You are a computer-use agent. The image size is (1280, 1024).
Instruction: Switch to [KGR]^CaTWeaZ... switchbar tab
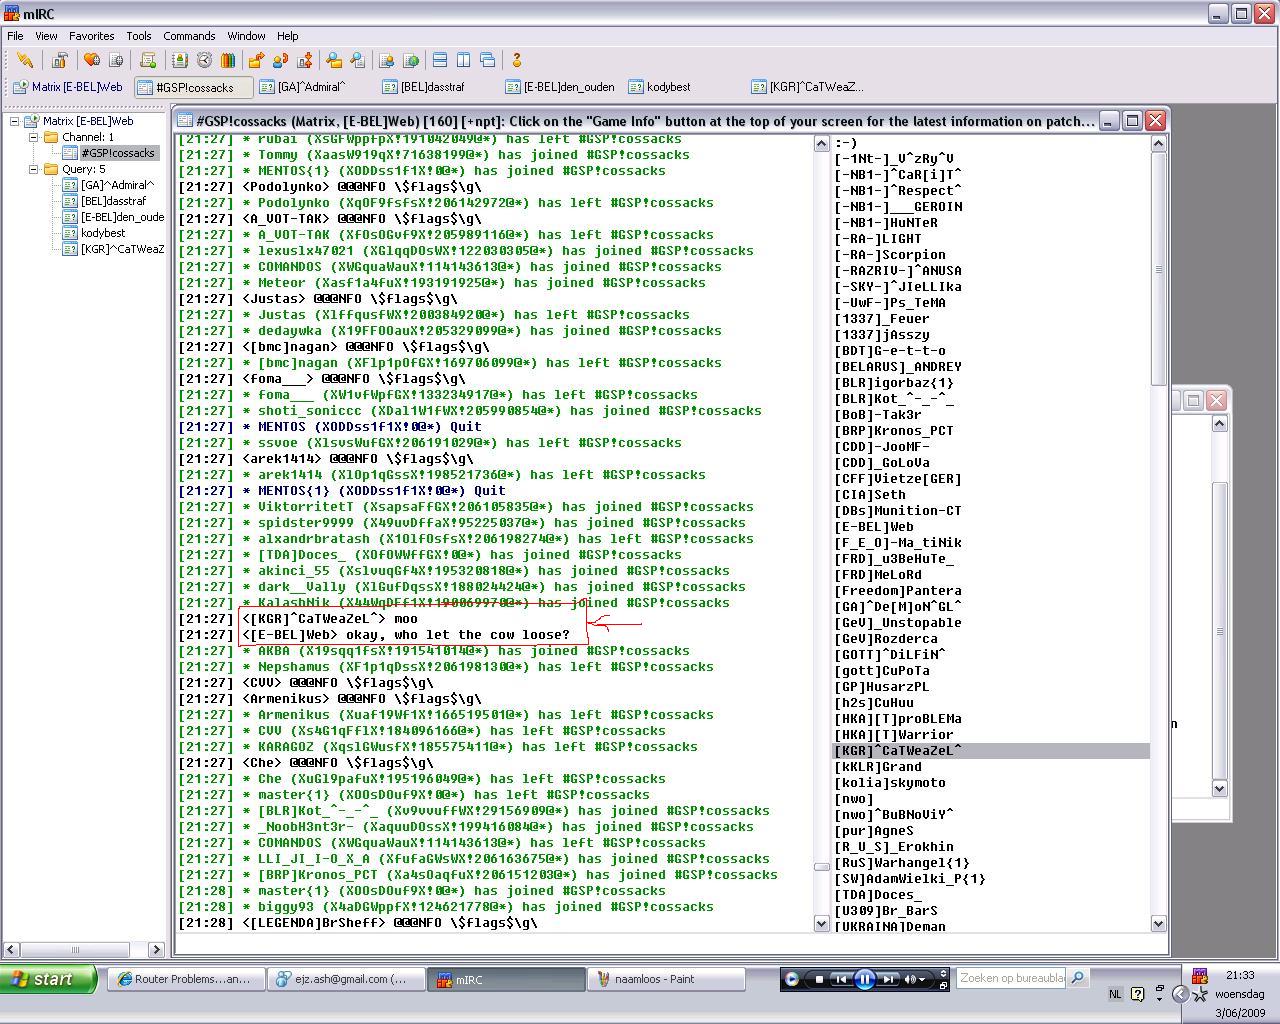coord(808,87)
